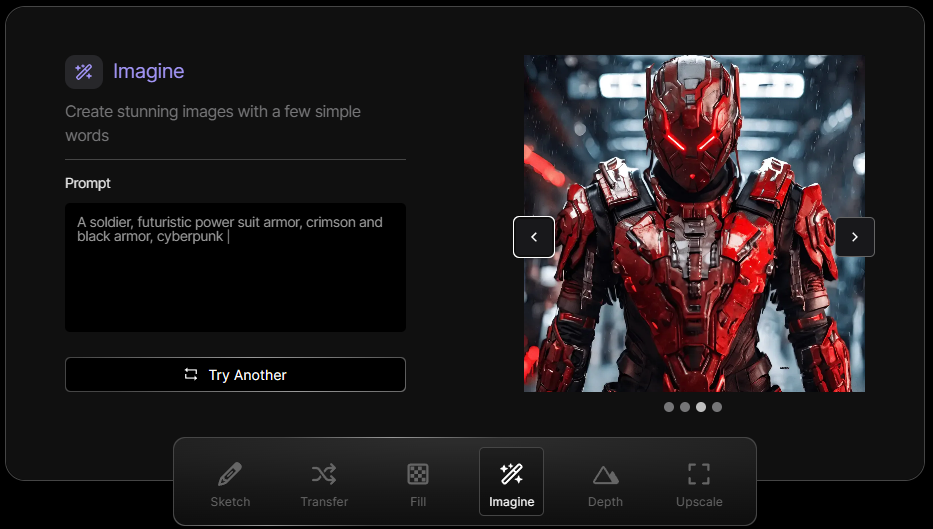Jump to the second carousel dot
This screenshot has height=529, width=933.
[x=685, y=407]
